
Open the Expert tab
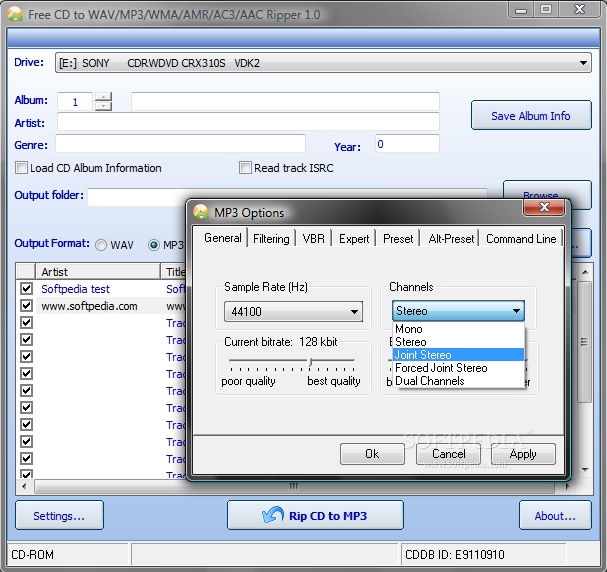click(x=354, y=239)
